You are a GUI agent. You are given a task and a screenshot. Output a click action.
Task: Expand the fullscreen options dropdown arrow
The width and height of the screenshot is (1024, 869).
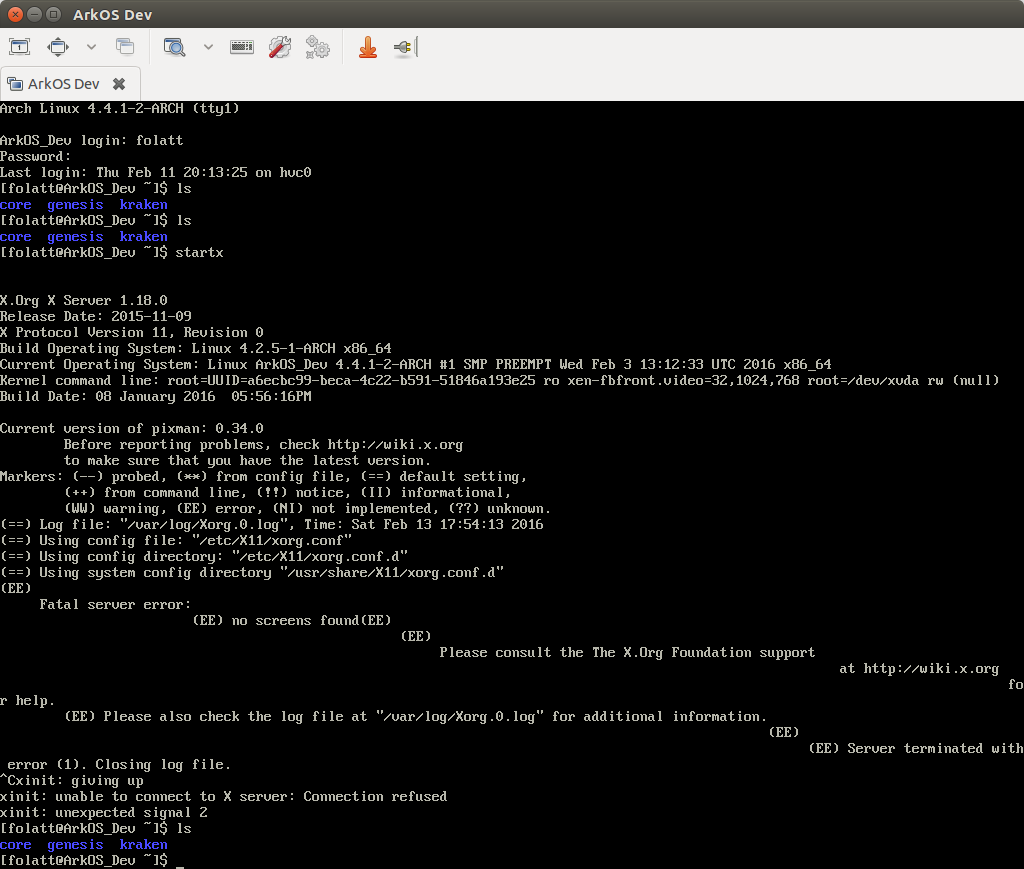tap(92, 47)
